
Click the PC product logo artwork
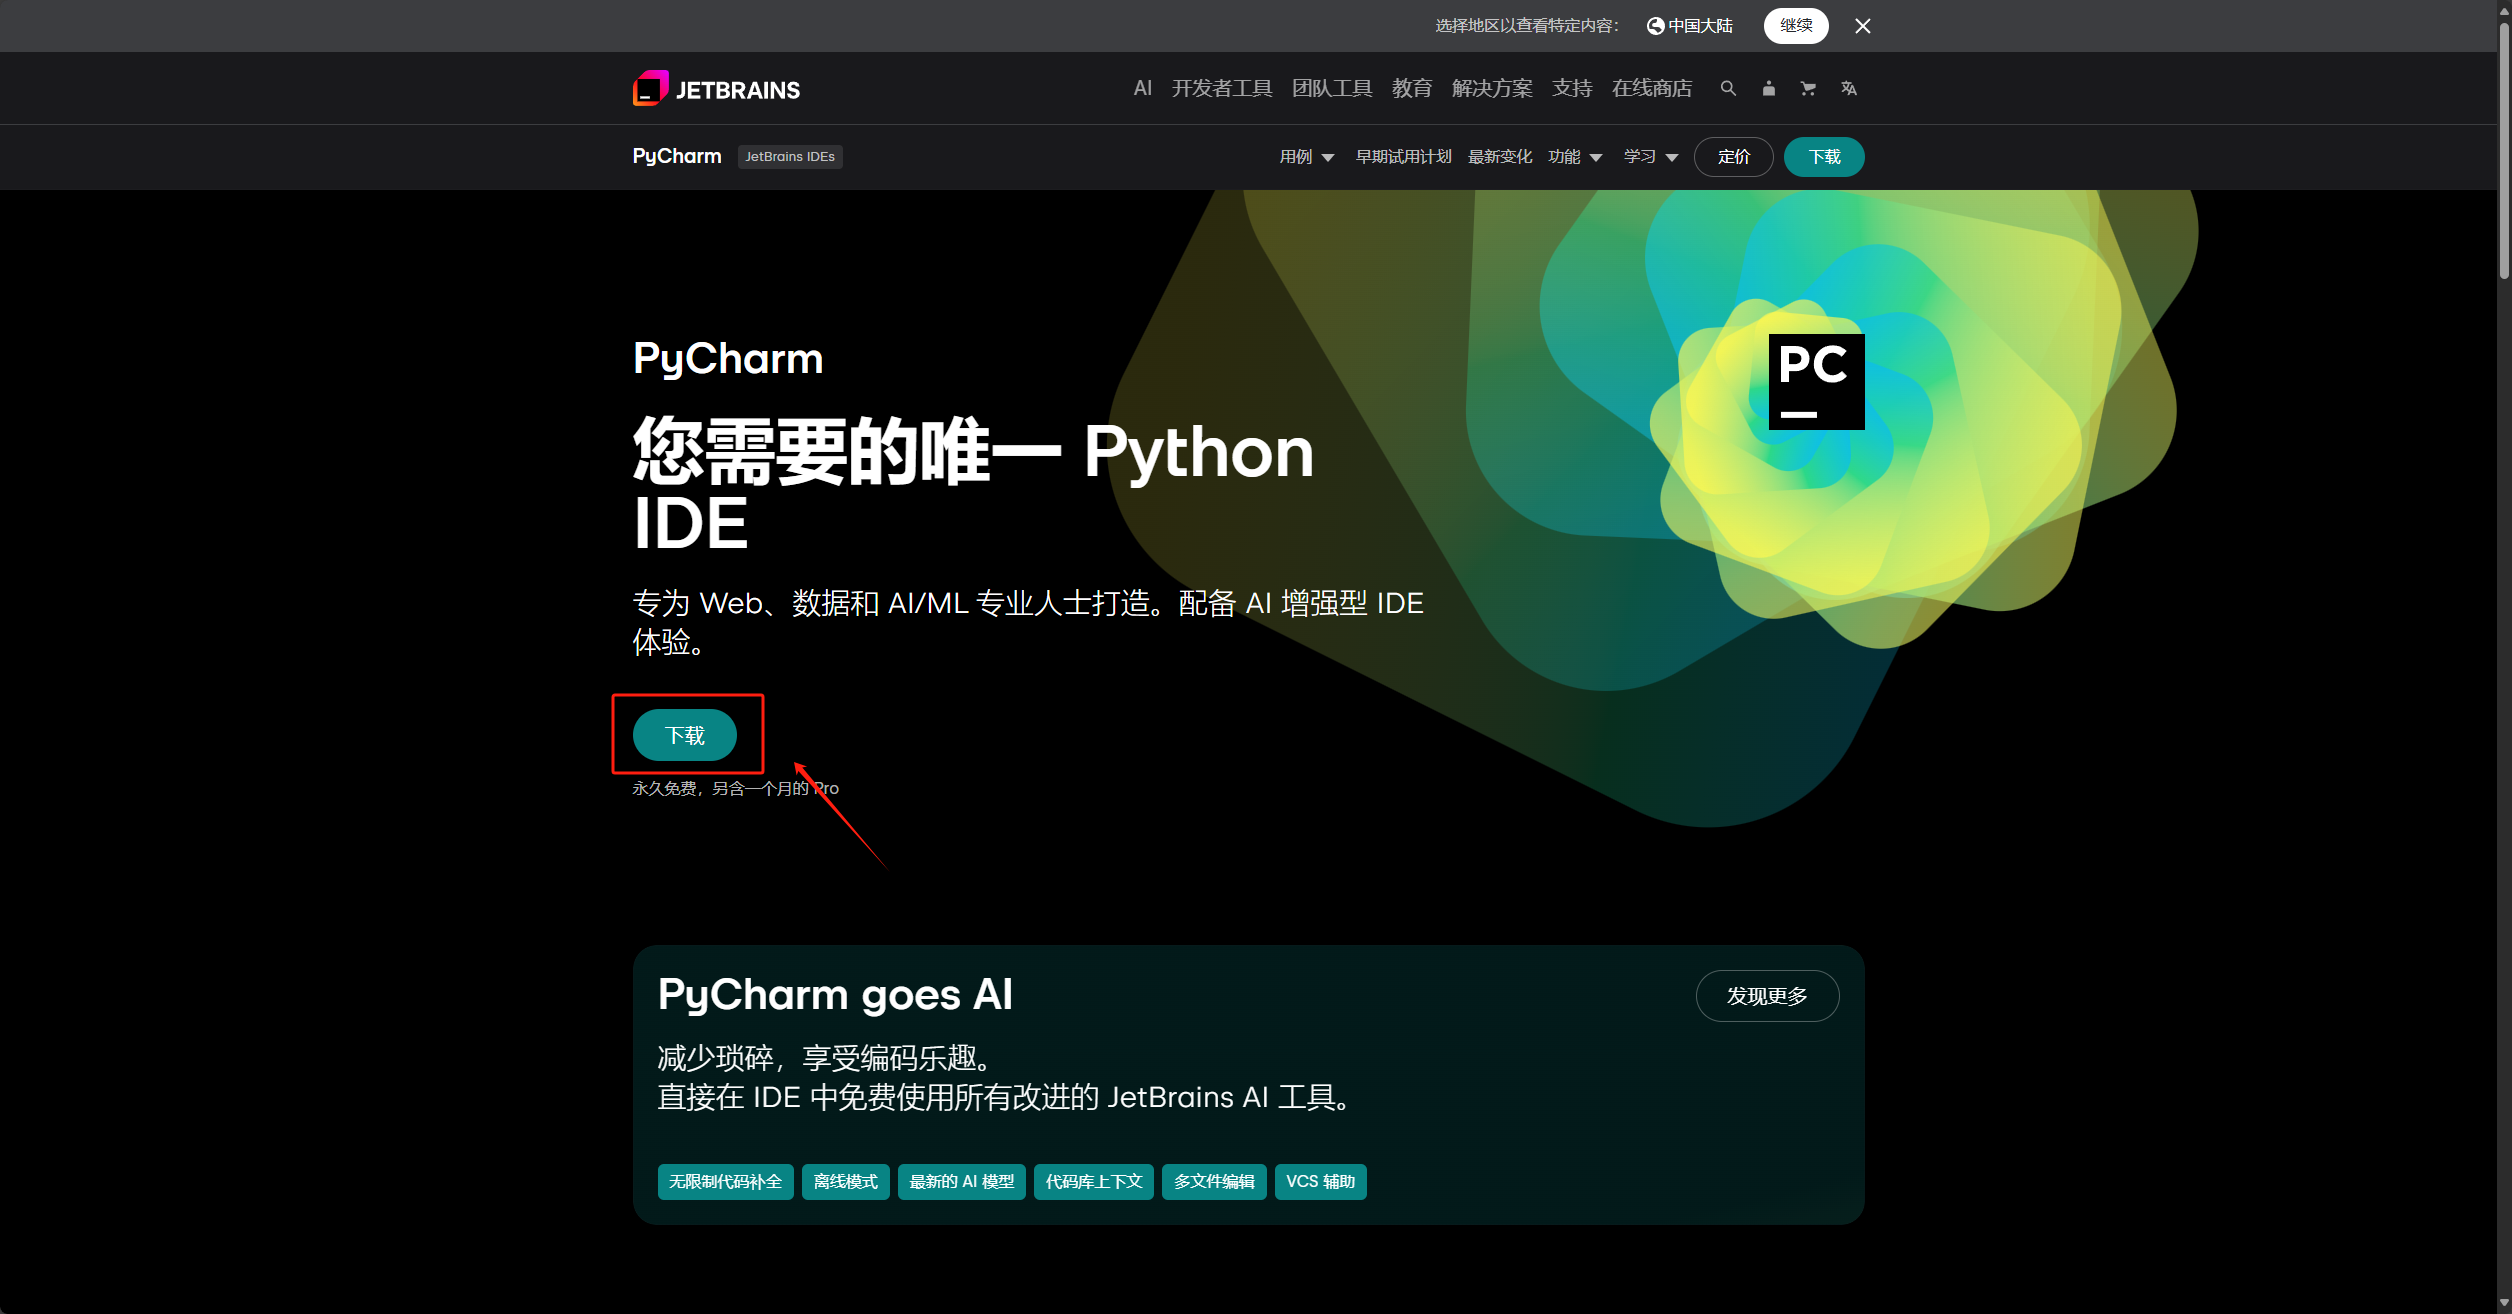[x=1816, y=380]
